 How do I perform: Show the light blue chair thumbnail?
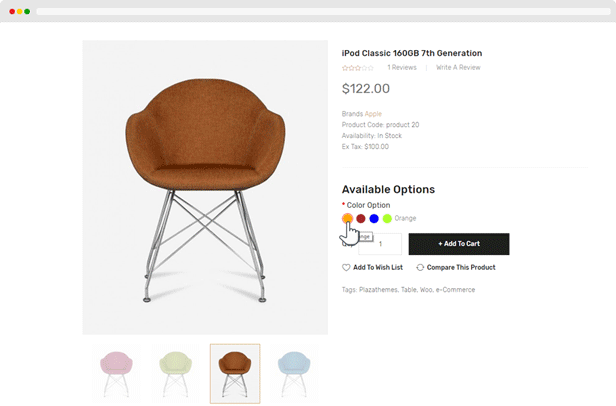point(294,374)
